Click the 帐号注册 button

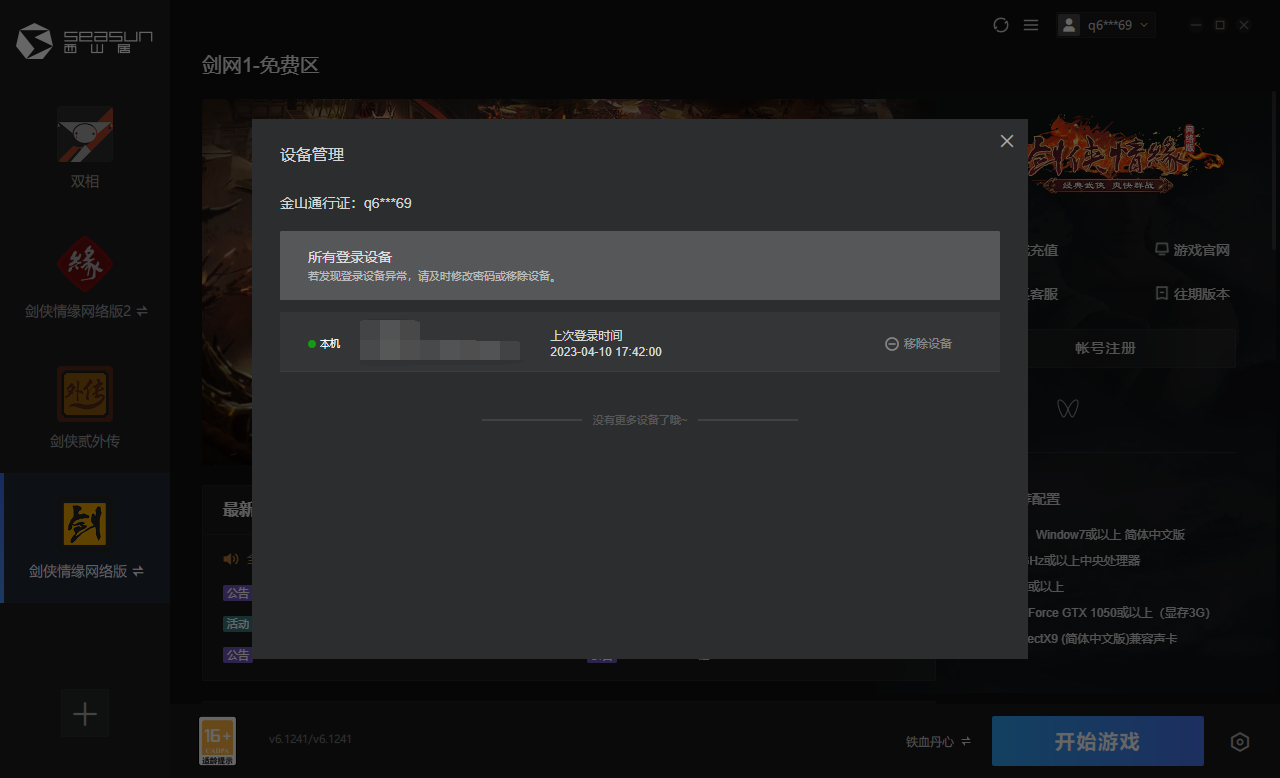(x=1105, y=348)
